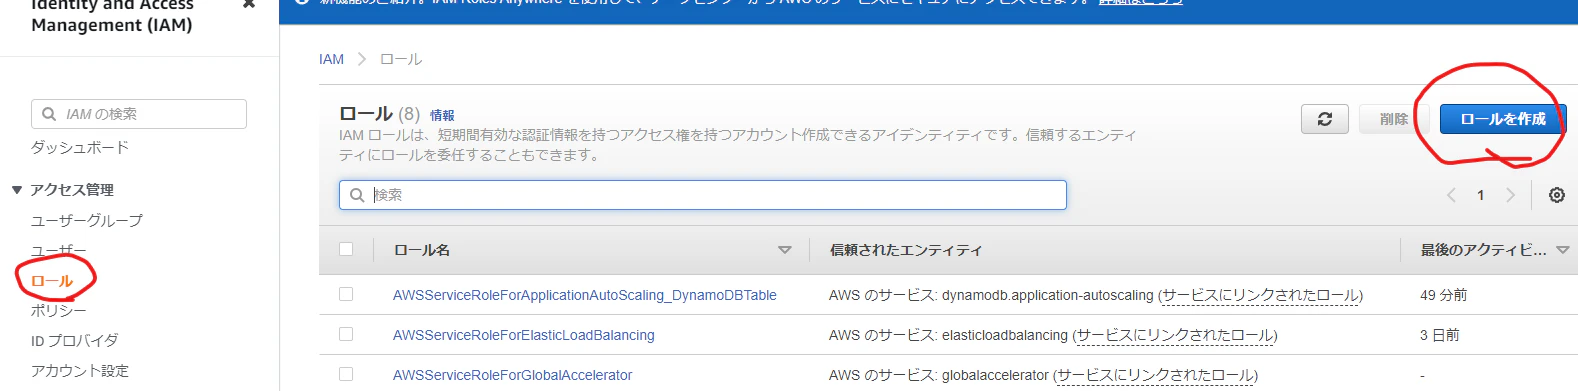The height and width of the screenshot is (391, 1578).
Task: Close the IAM navigation panel
Action: (x=249, y=4)
